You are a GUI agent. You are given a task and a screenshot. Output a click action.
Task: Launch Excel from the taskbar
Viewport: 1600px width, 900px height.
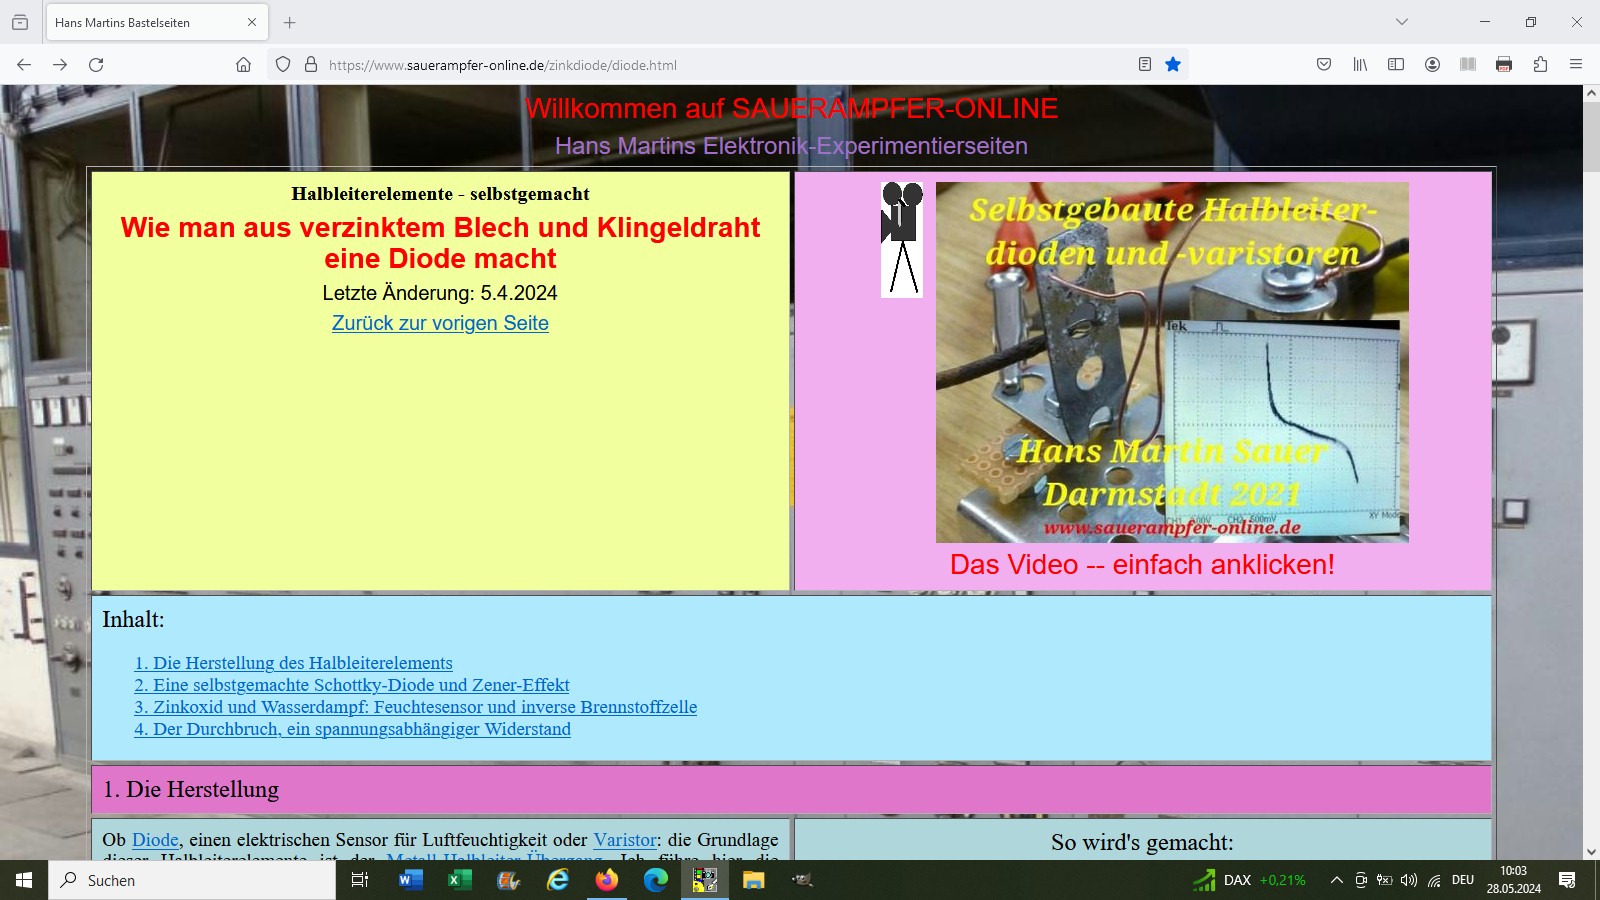click(459, 880)
